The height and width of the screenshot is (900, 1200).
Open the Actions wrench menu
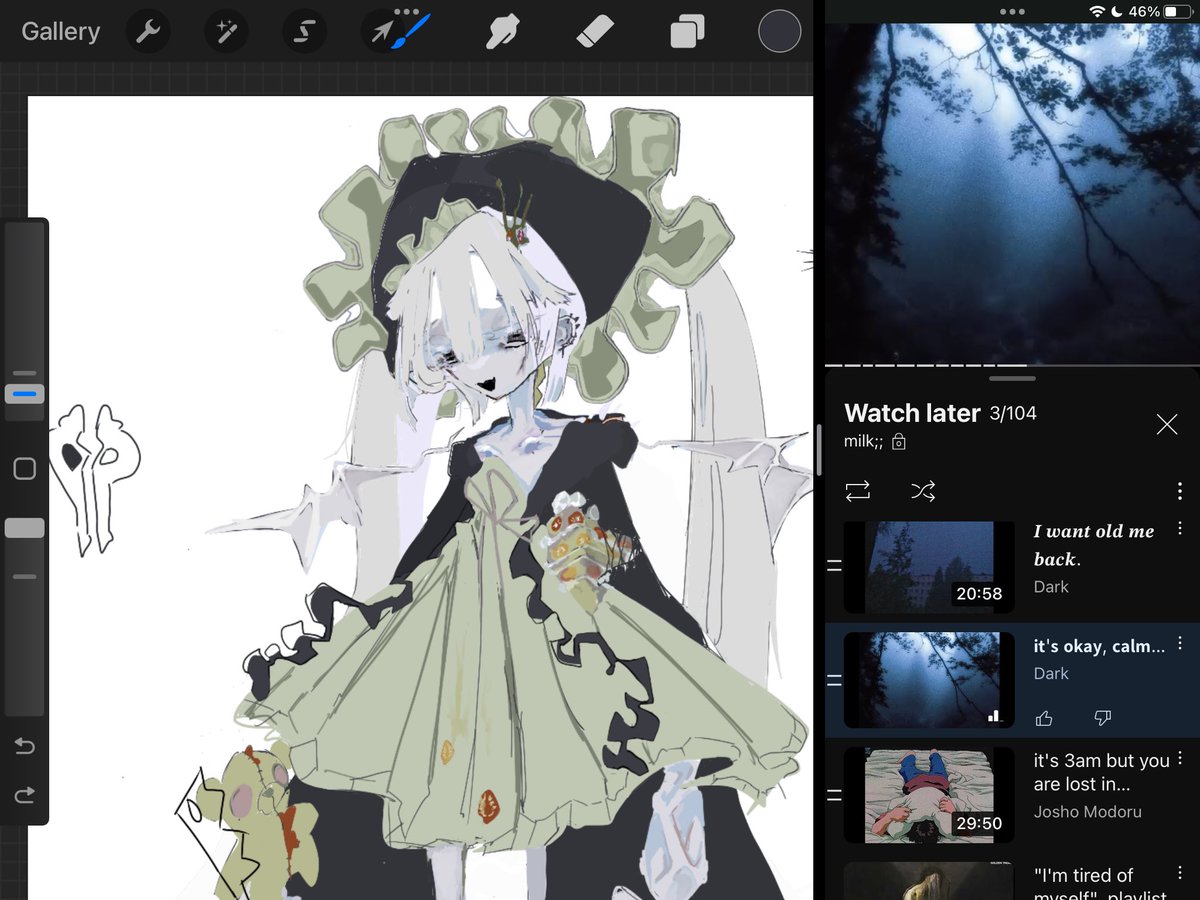(148, 32)
